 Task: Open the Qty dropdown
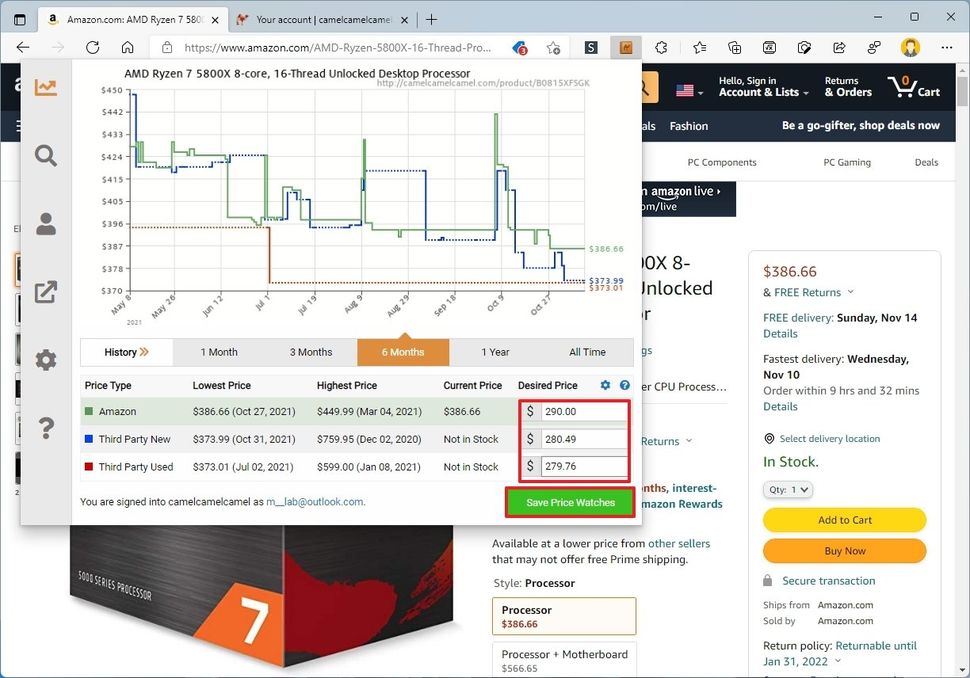coord(787,489)
